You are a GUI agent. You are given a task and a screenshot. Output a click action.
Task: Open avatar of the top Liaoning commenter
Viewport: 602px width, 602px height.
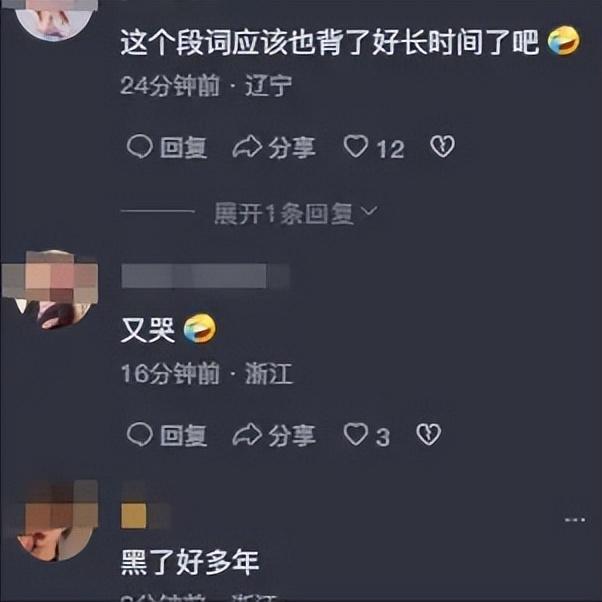(x=54, y=20)
